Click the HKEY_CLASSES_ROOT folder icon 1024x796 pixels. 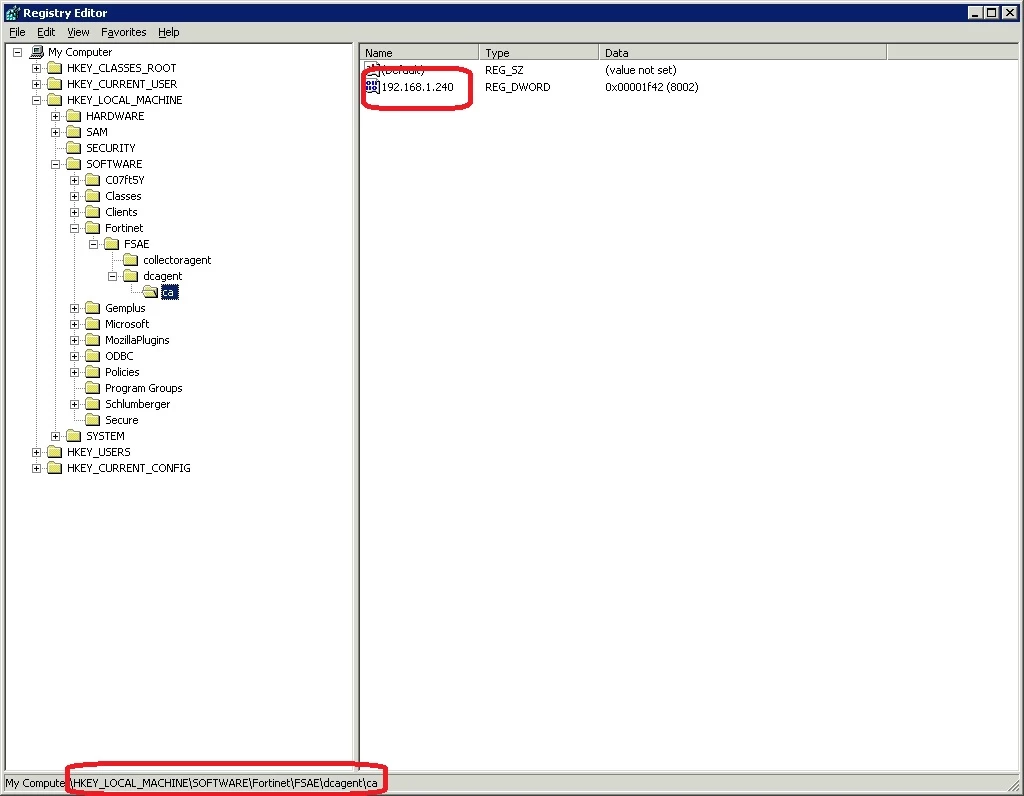(55, 68)
